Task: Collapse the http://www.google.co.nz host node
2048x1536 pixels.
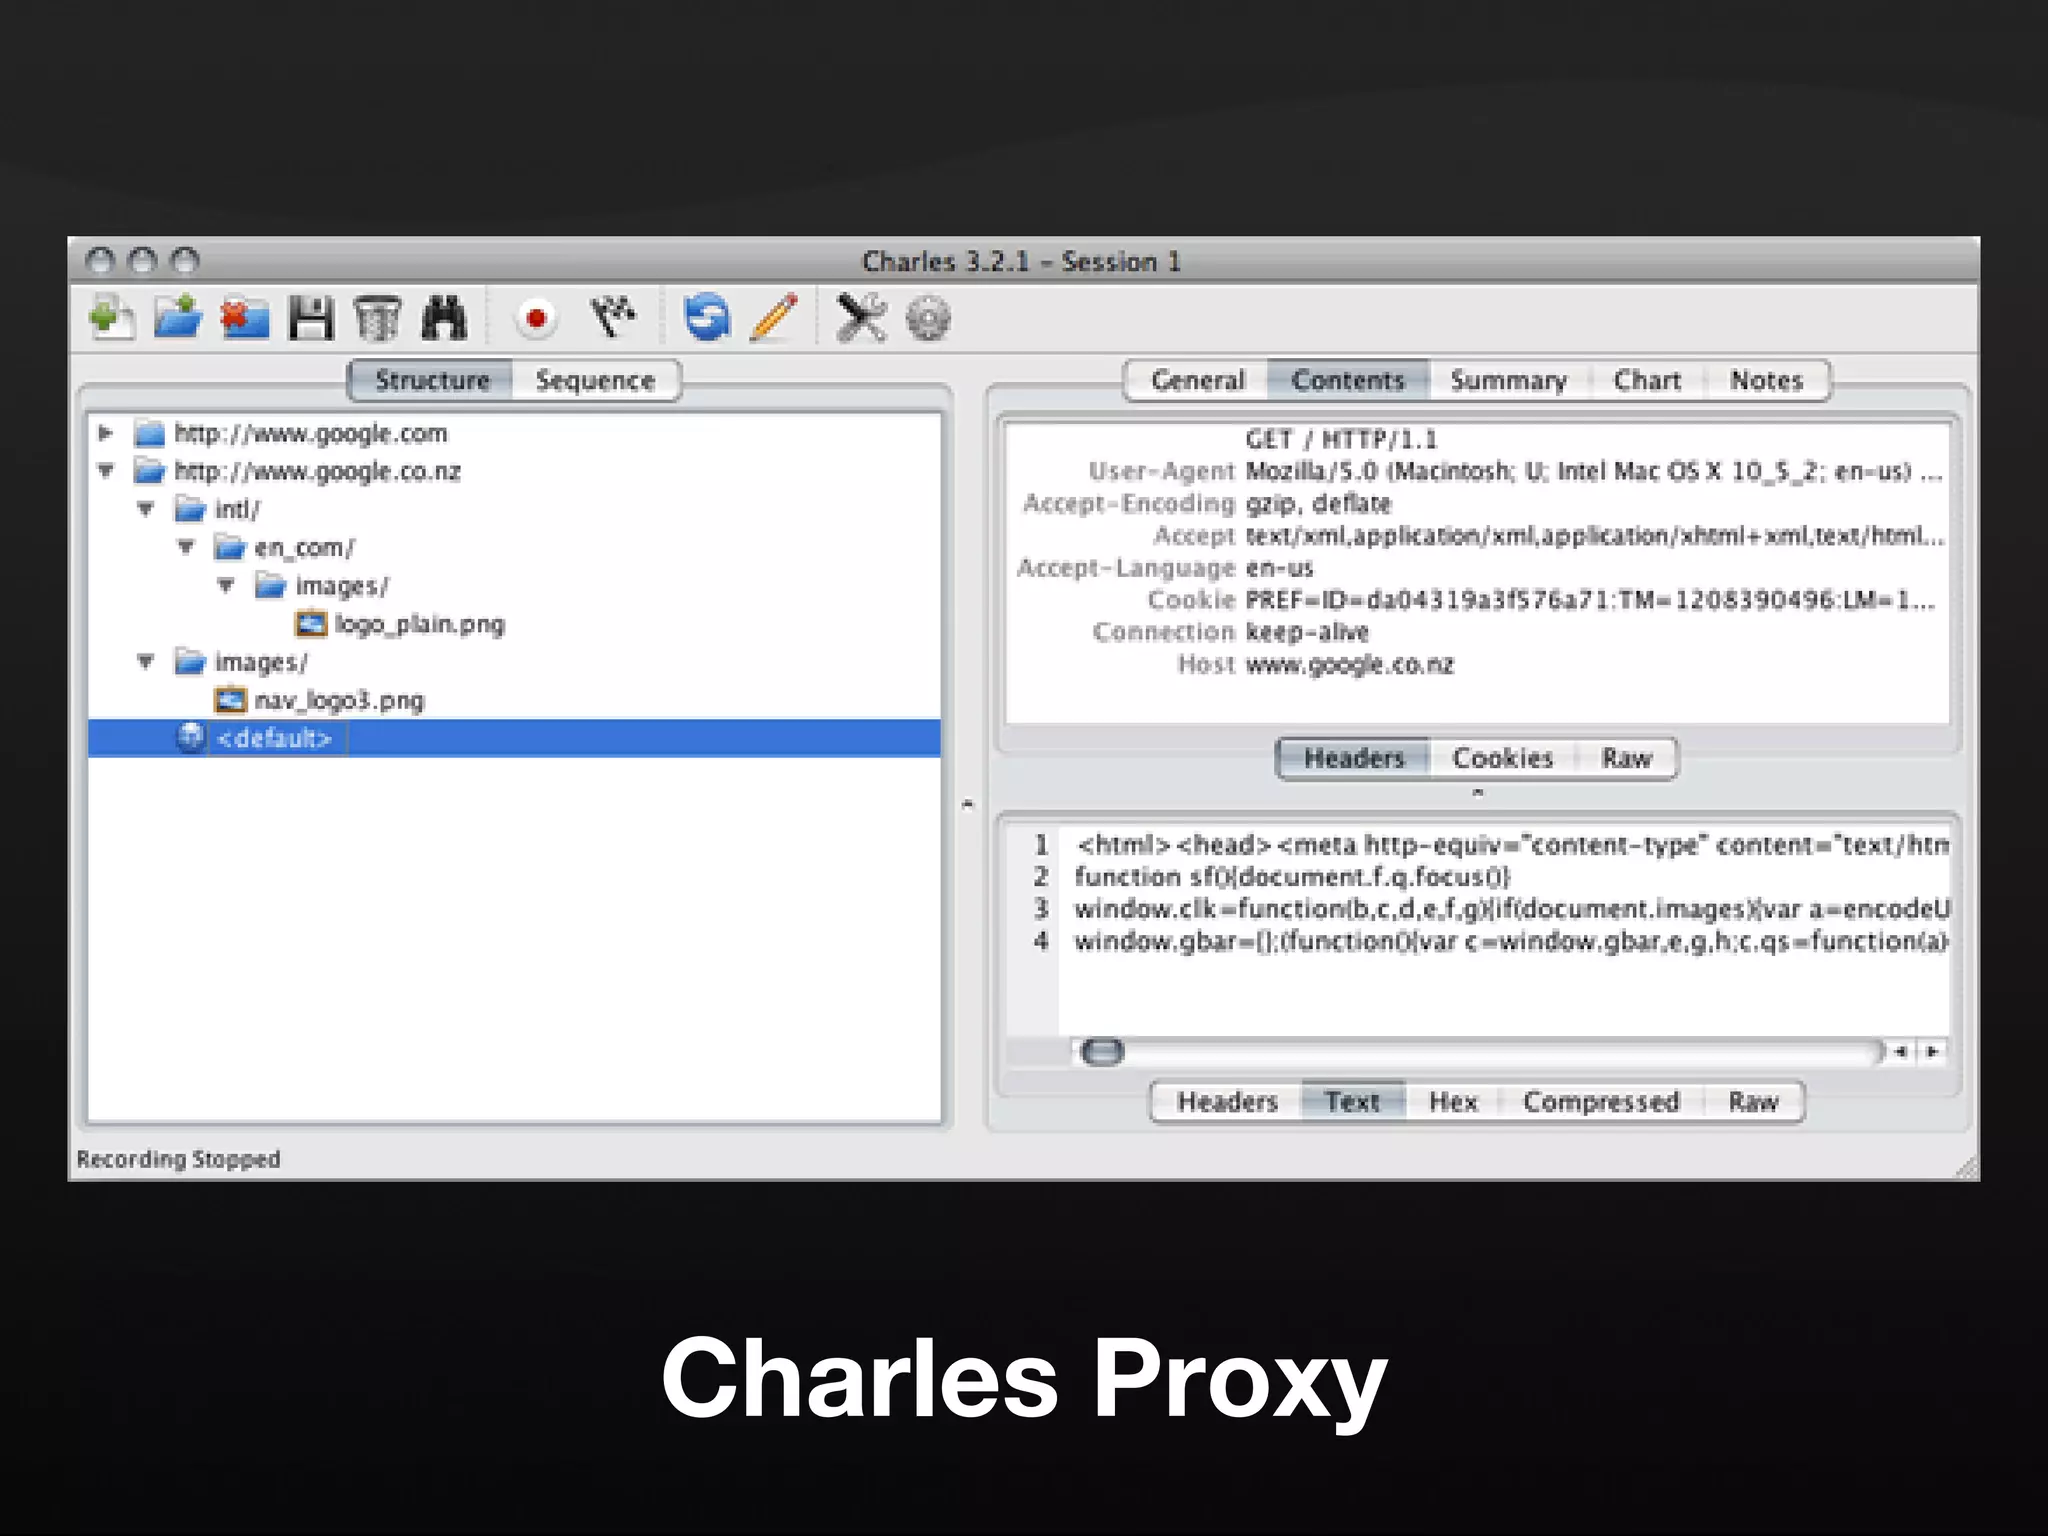Action: point(105,470)
